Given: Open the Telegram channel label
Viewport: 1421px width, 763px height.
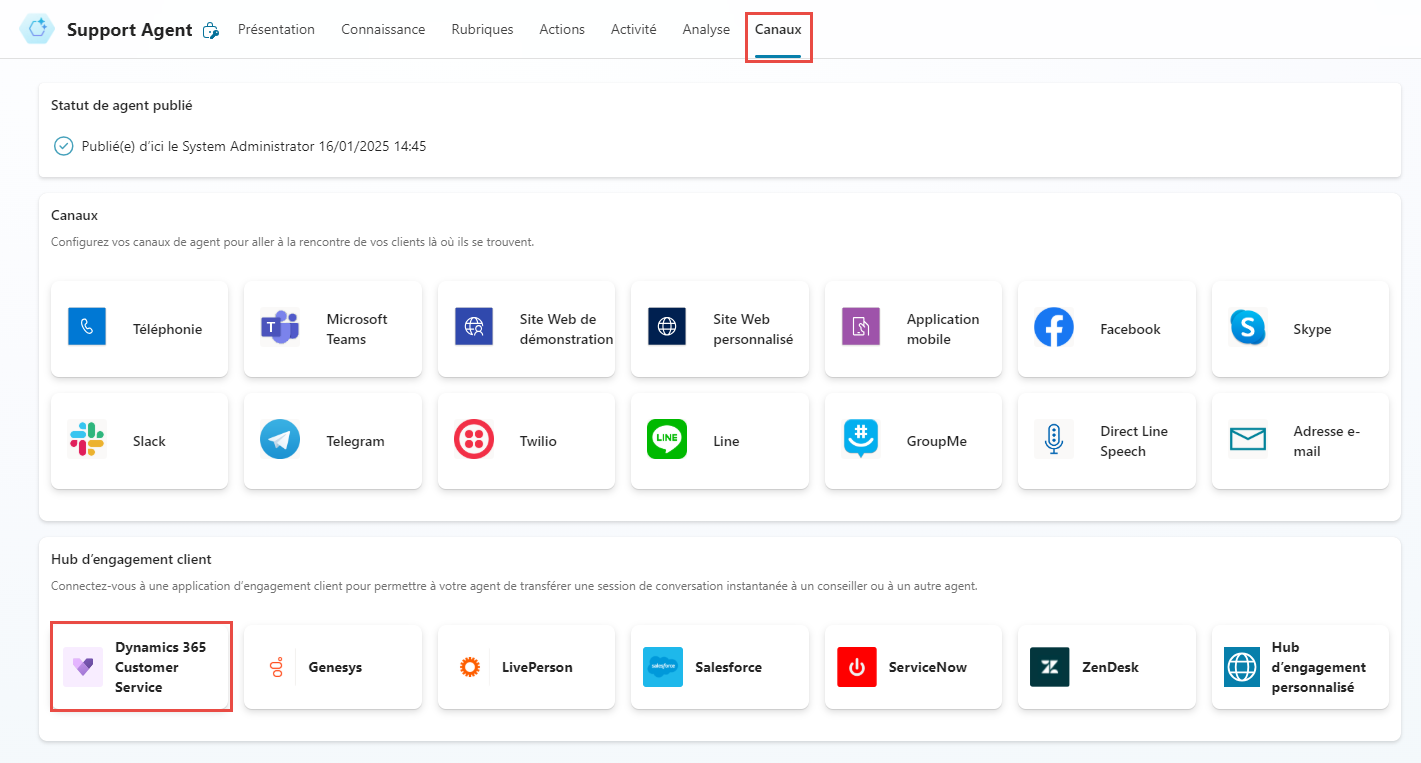Looking at the screenshot, I should point(356,441).
